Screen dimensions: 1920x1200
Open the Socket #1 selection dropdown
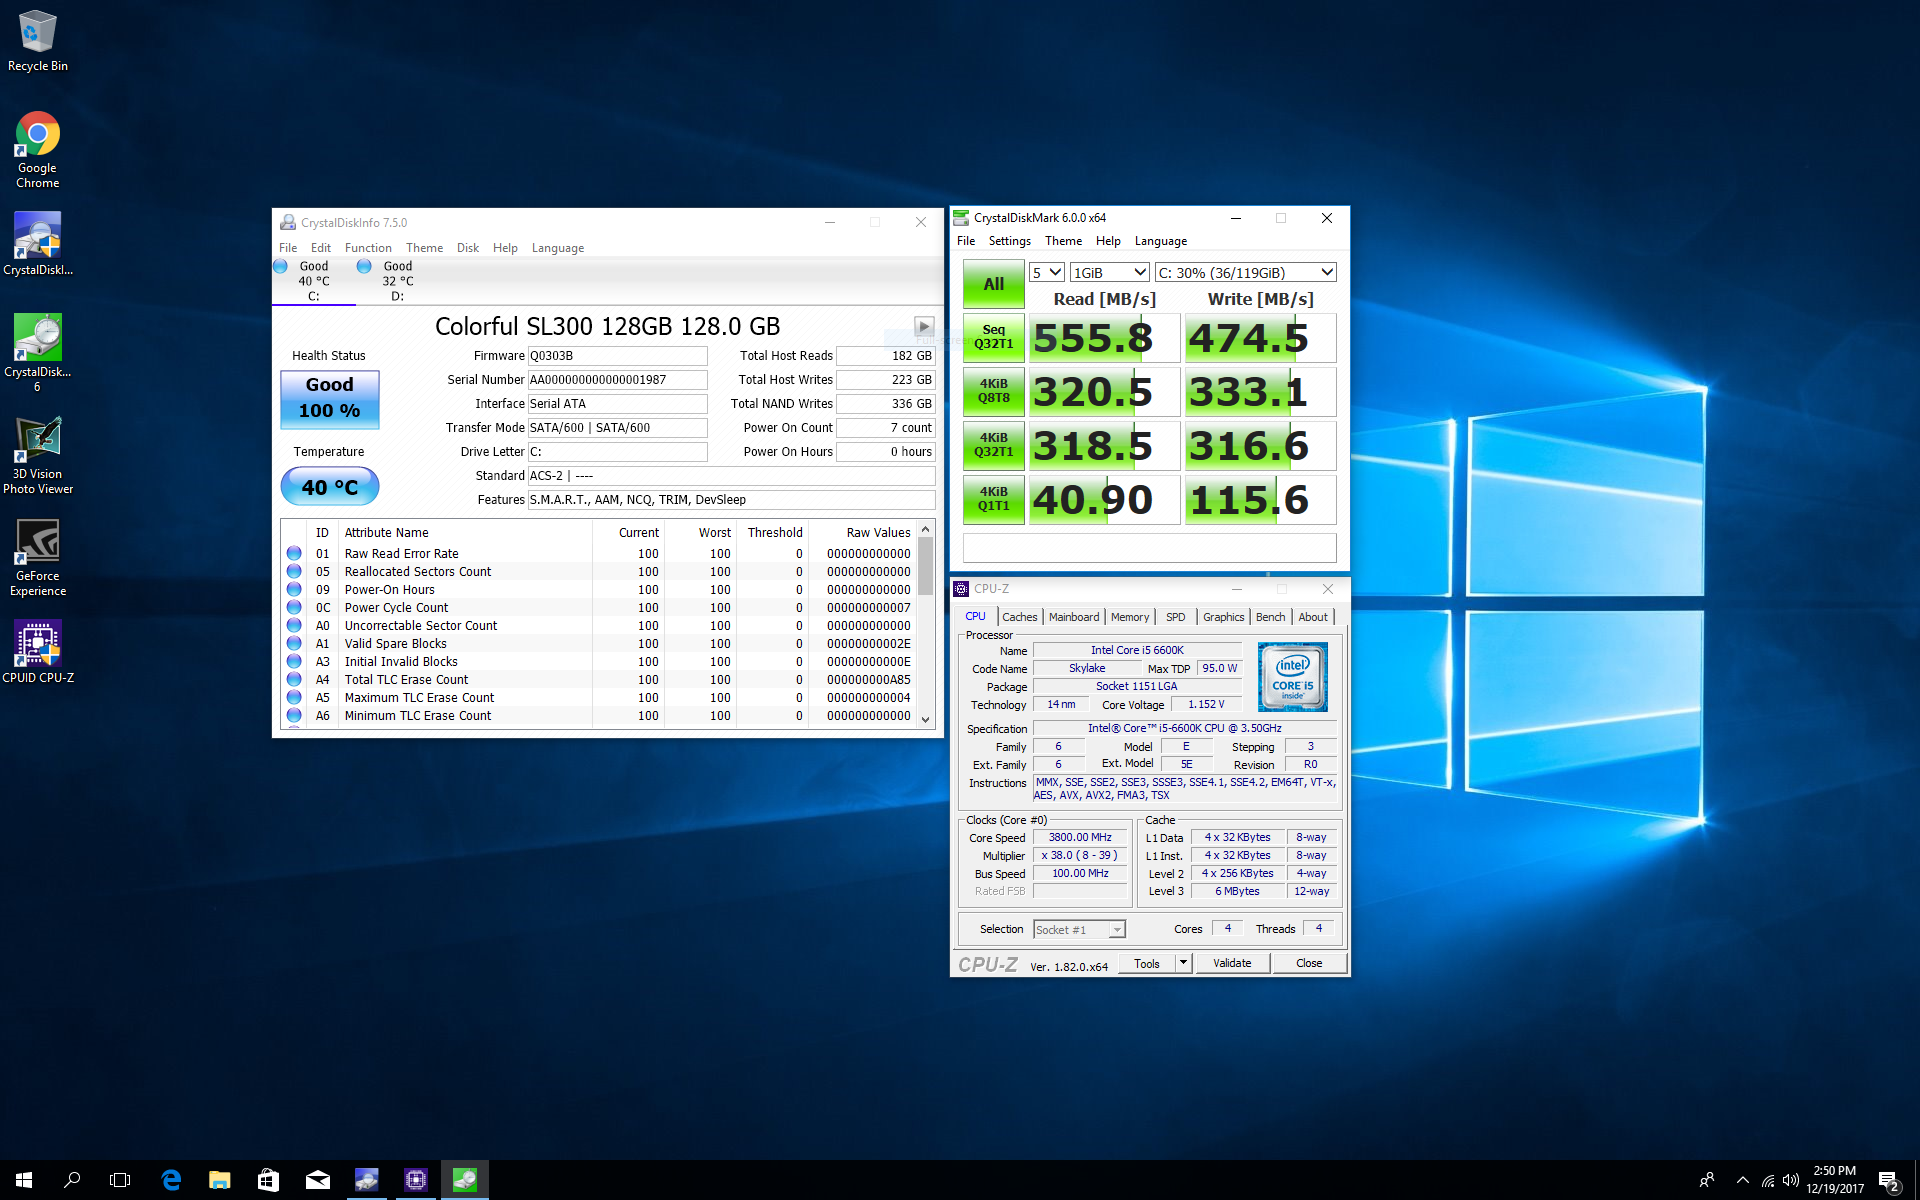pos(1079,930)
